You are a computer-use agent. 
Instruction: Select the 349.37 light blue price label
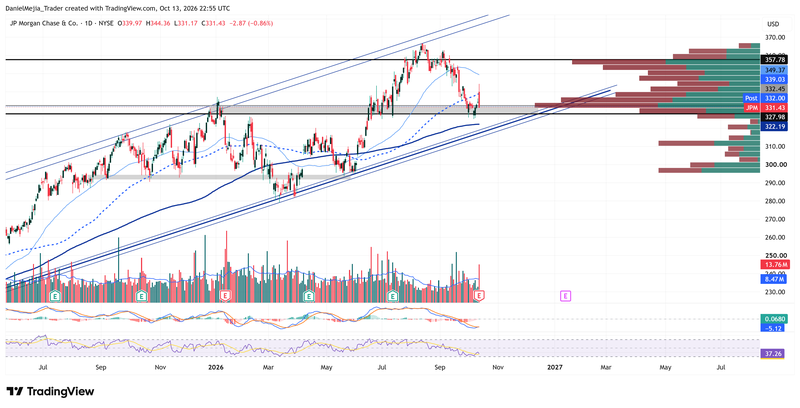(x=774, y=70)
